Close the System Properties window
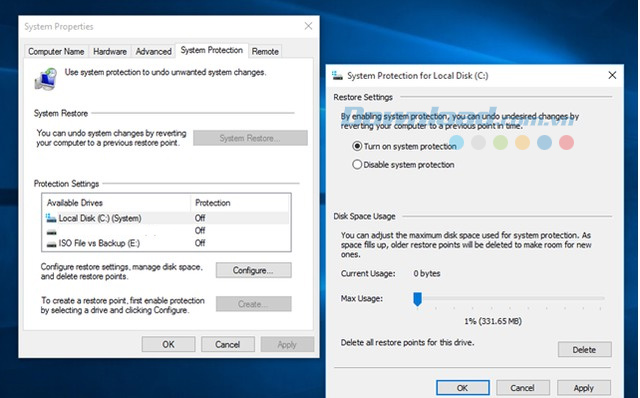 pyautogui.click(x=308, y=26)
